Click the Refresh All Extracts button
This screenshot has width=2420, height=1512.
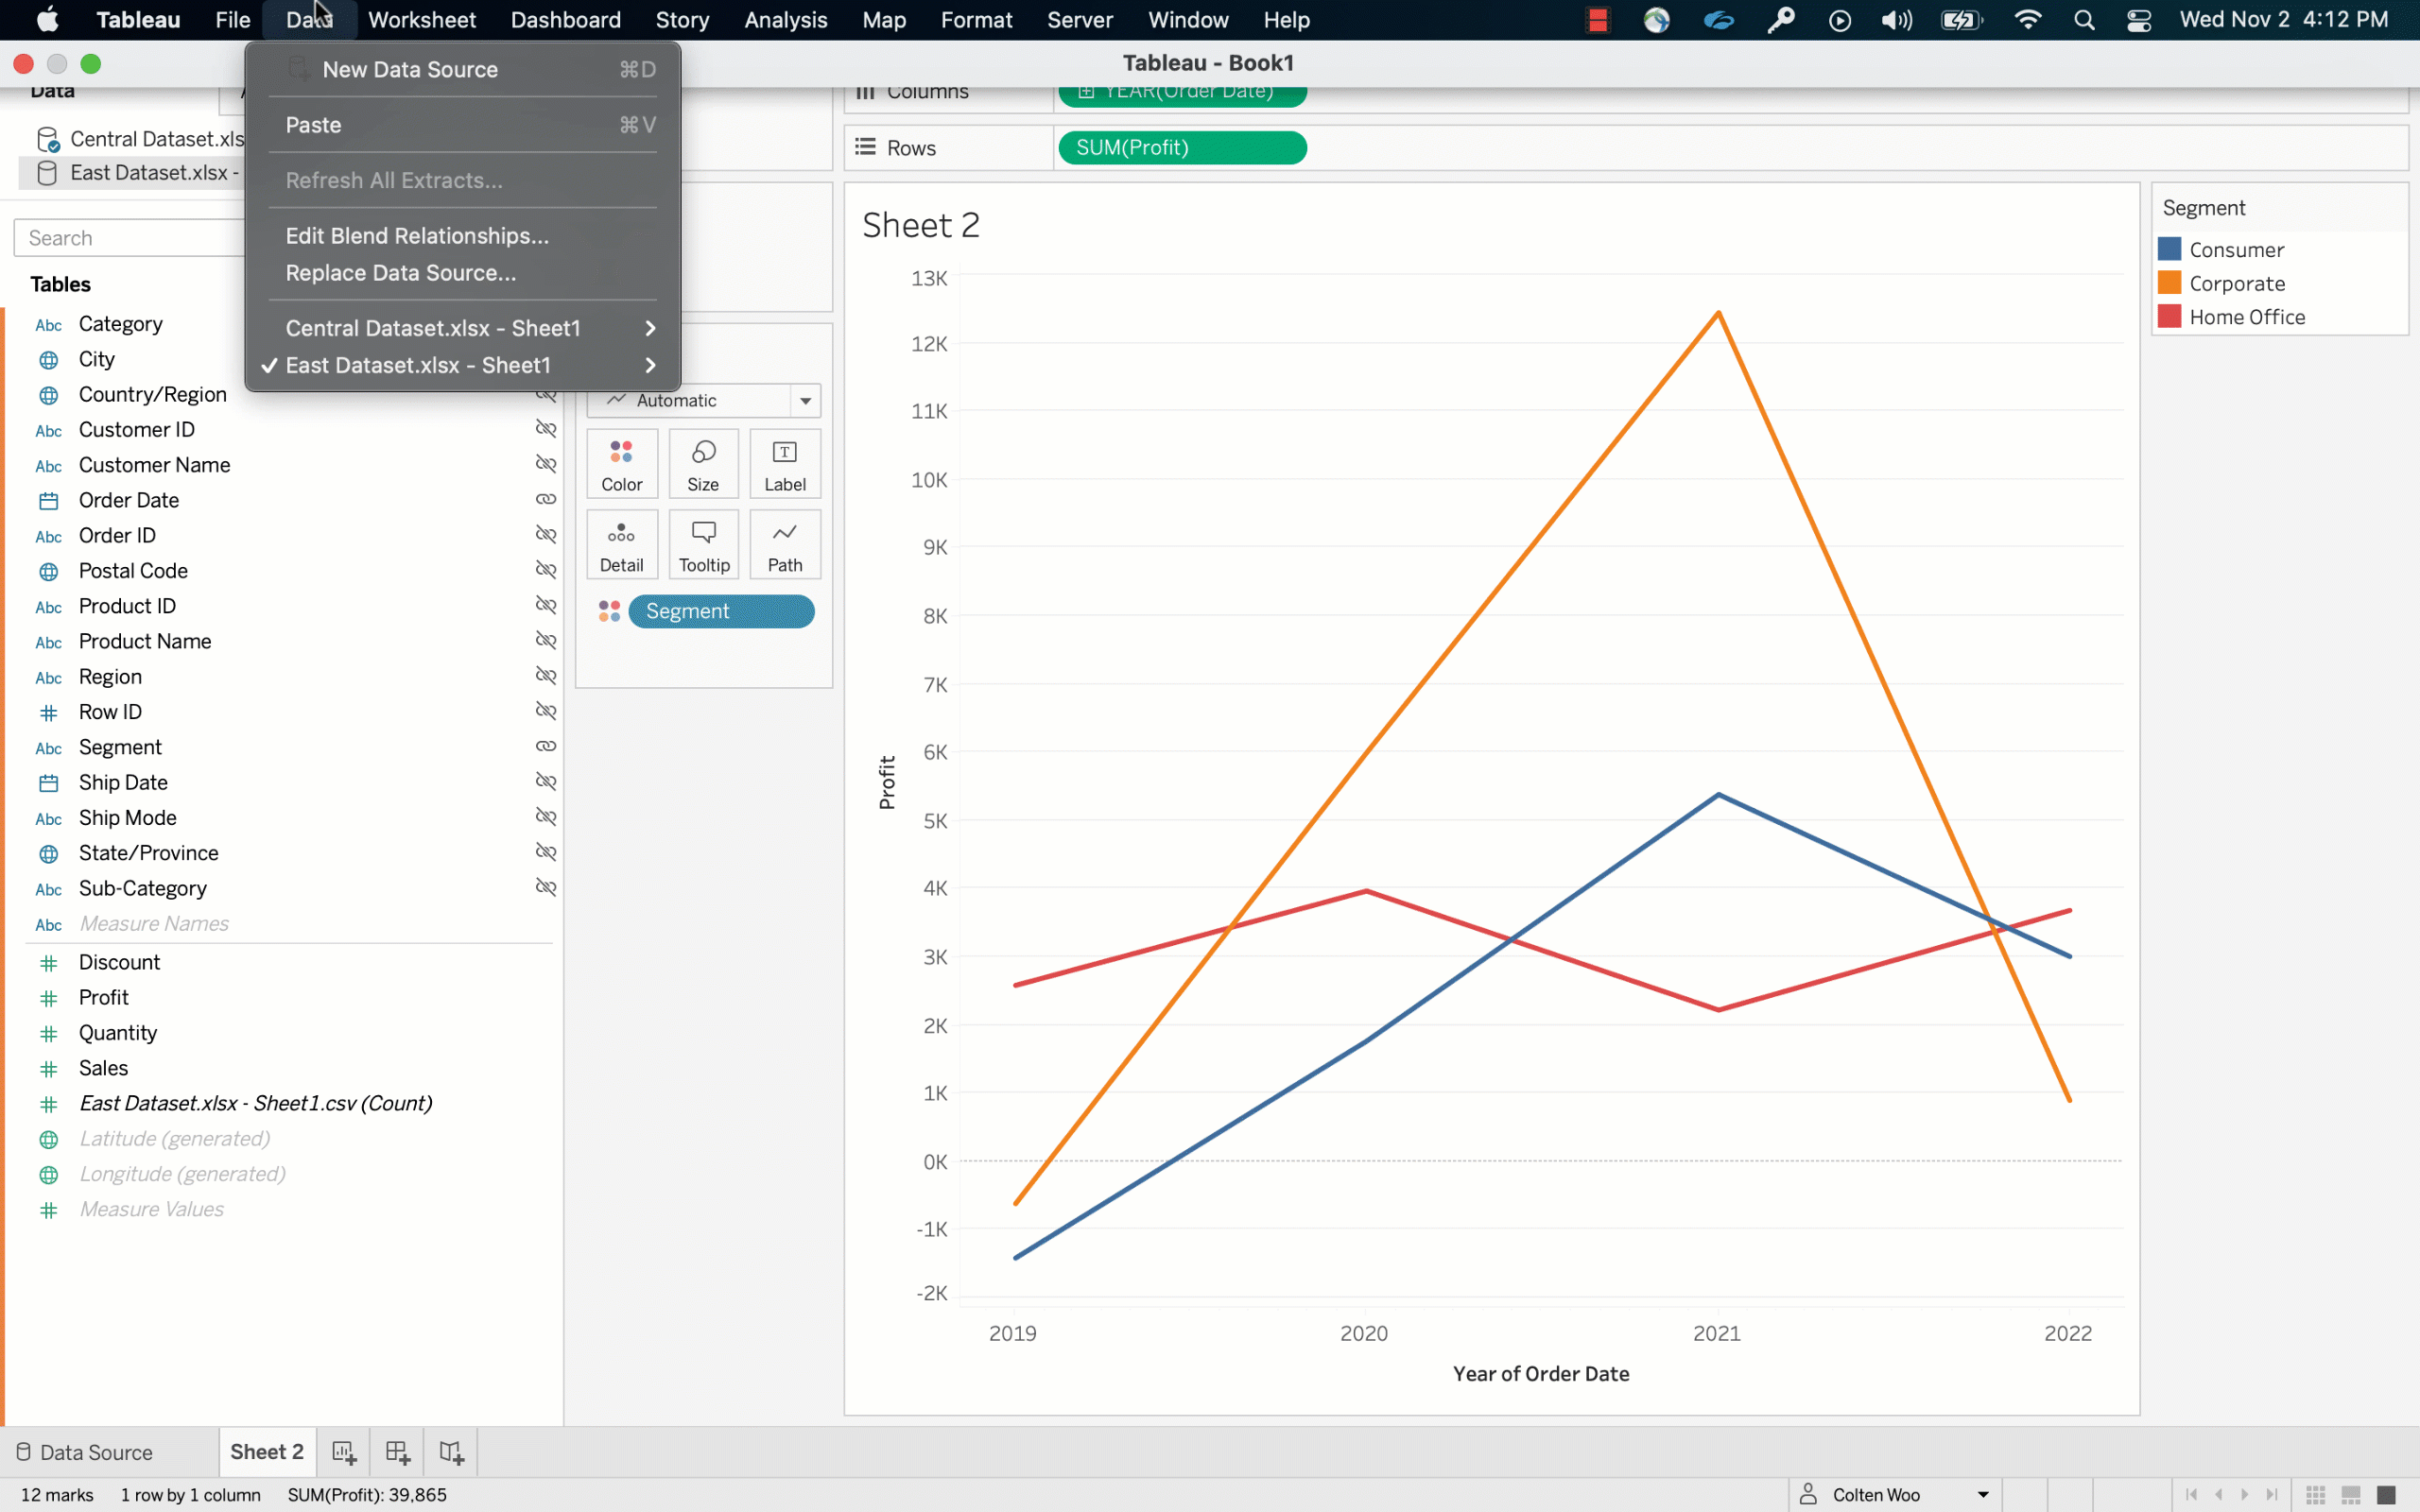click(394, 180)
